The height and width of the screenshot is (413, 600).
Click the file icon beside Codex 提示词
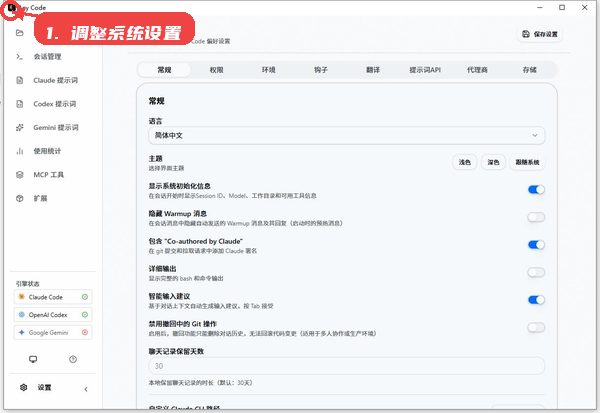pyautogui.click(x=20, y=104)
